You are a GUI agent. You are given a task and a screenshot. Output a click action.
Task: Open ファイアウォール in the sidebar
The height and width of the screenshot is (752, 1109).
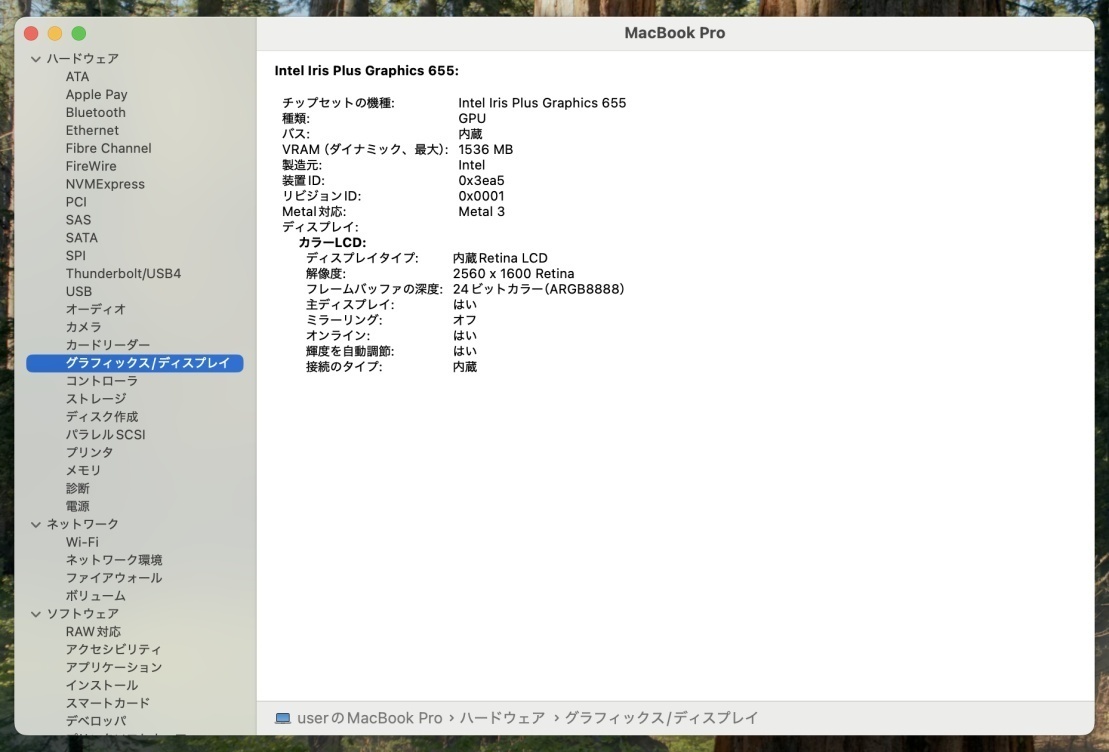(114, 578)
